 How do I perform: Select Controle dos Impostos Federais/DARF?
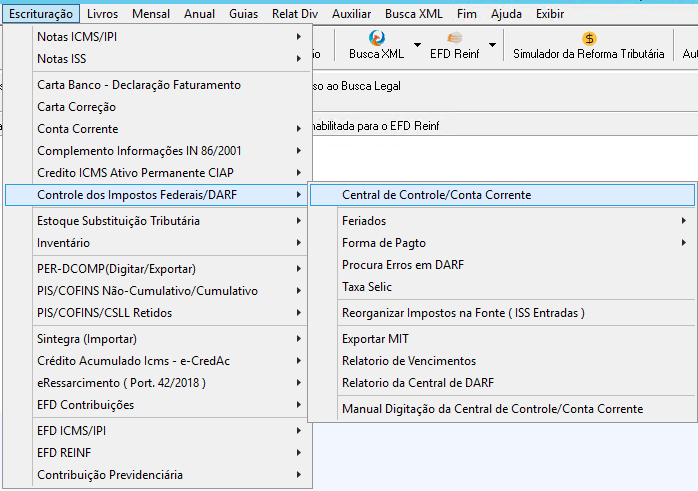click(x=157, y=195)
